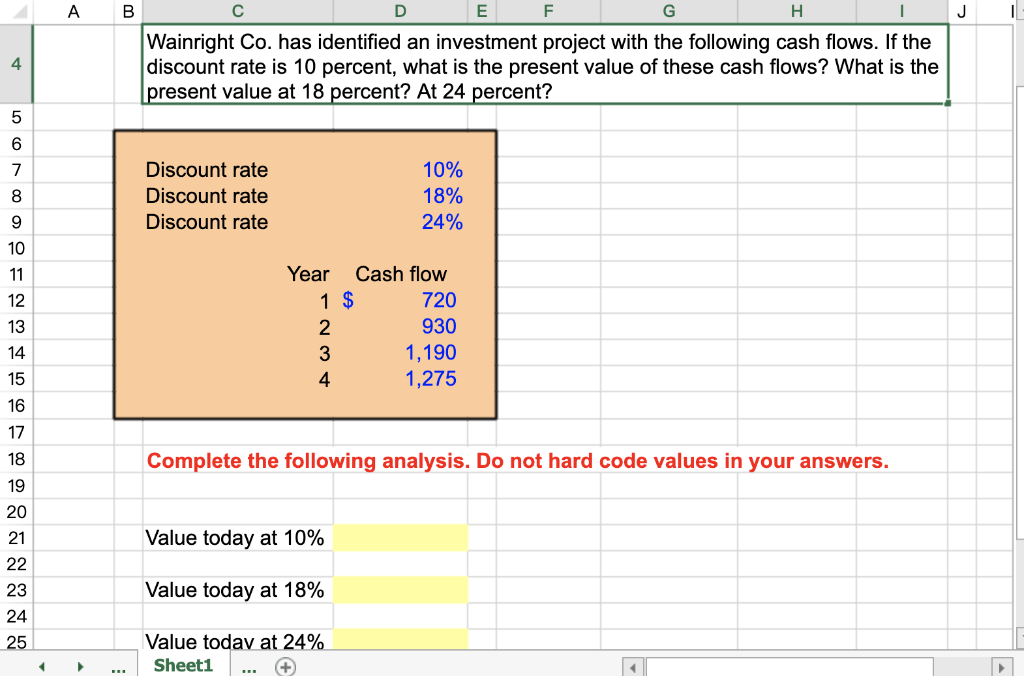The image size is (1024, 676).
Task: Select column header J
Action: [961, 10]
